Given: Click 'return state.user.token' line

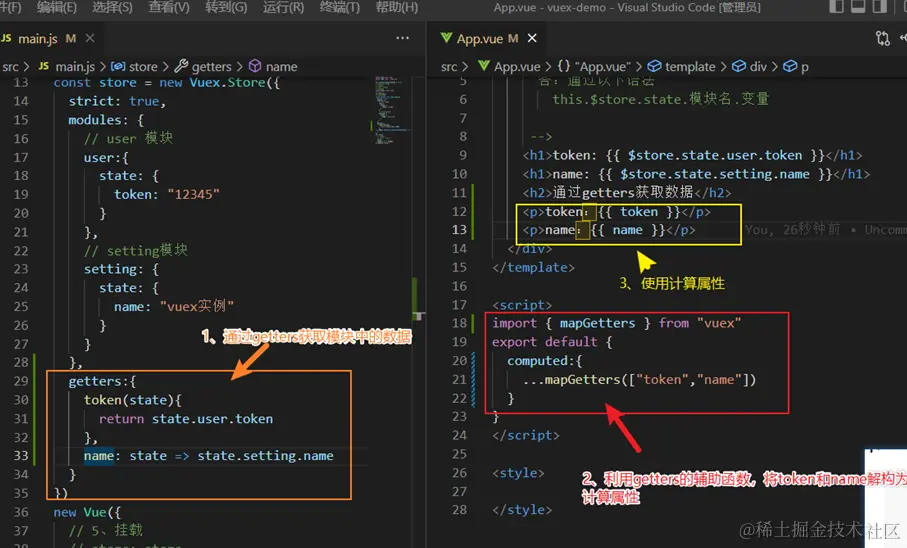Looking at the screenshot, I should pyautogui.click(x=186, y=418).
